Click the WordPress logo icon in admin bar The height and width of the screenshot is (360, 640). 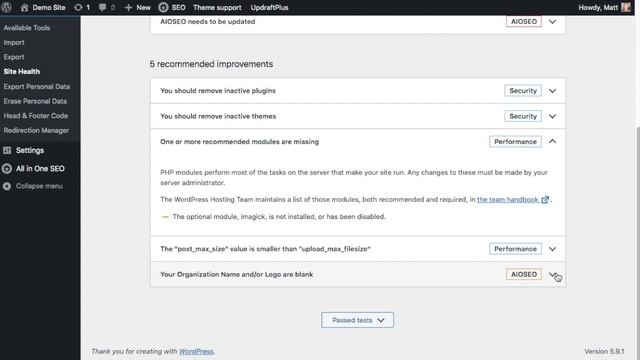[7, 7]
